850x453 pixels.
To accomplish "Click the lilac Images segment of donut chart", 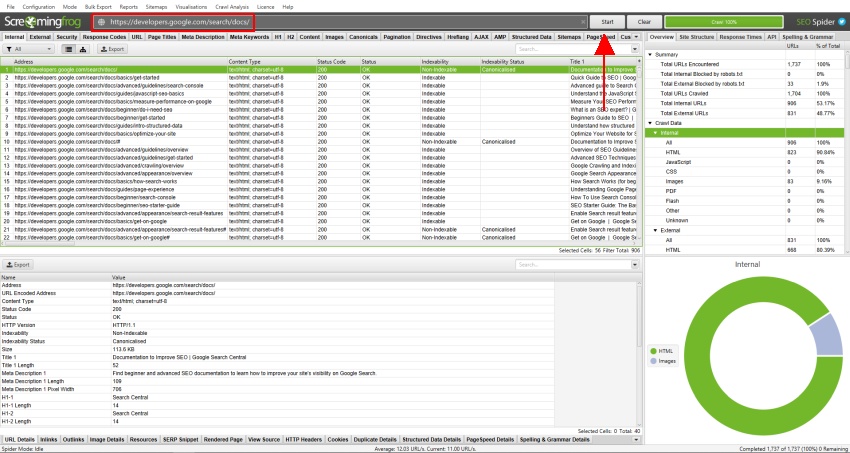I will point(828,338).
